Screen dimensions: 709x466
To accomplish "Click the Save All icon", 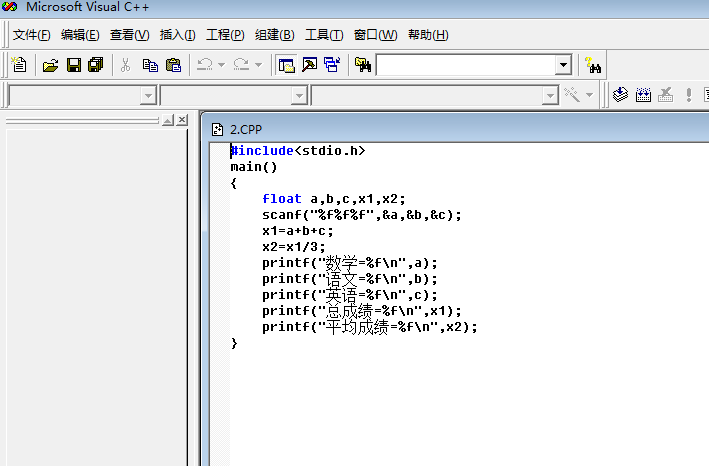I will (96, 65).
